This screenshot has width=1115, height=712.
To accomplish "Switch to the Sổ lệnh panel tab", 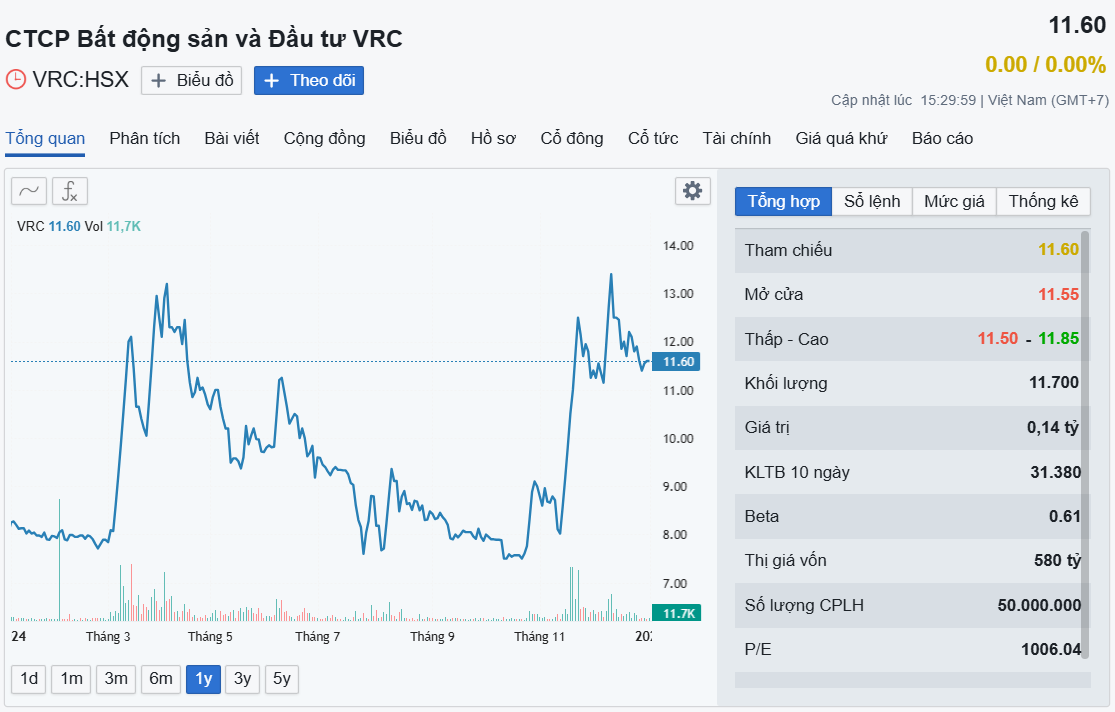I will coord(872,201).
